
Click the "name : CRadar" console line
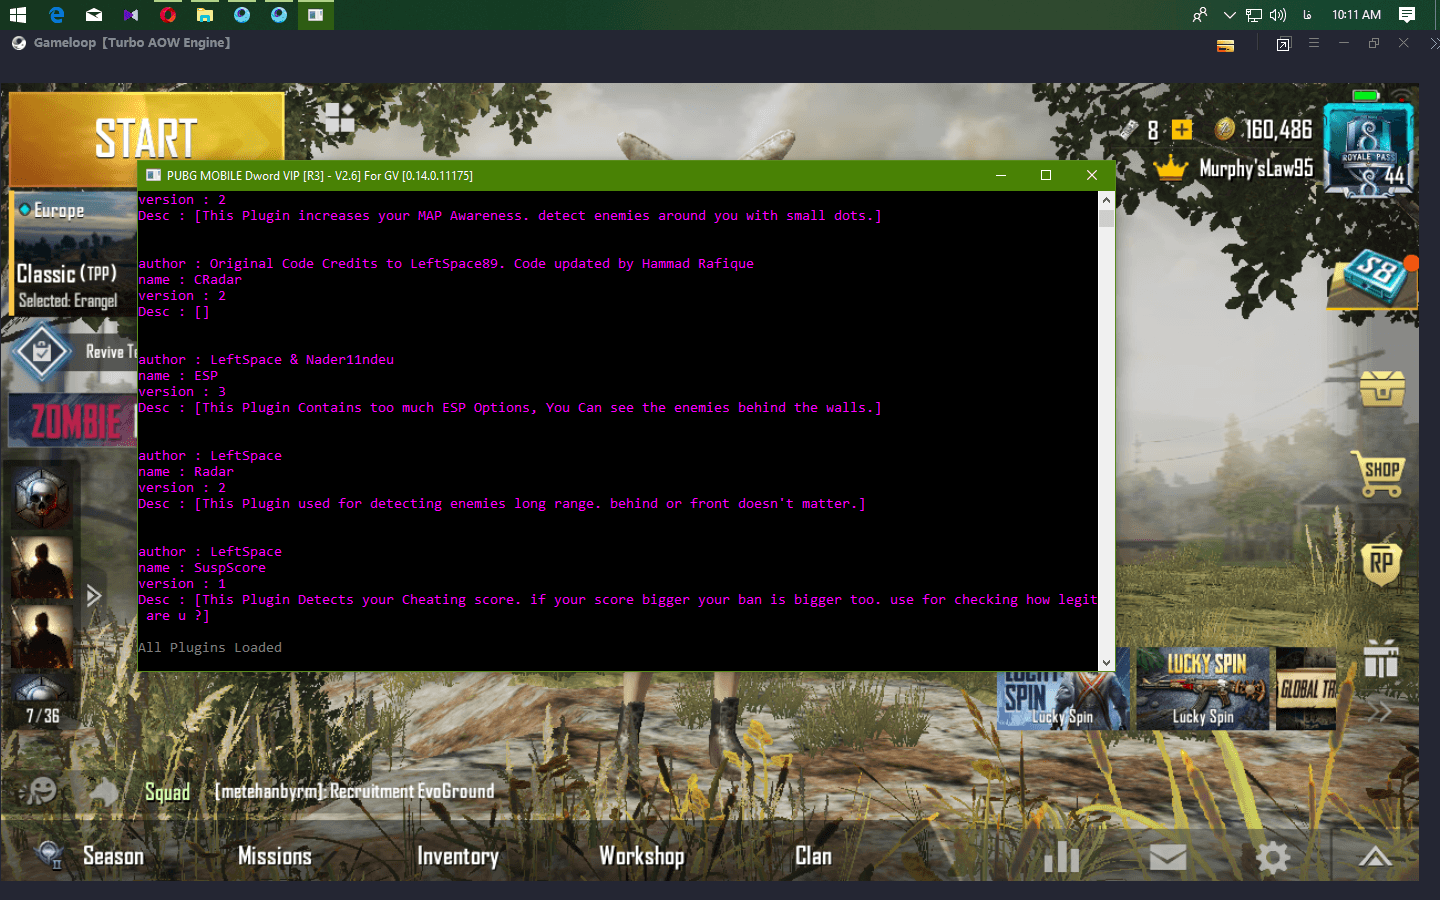pos(190,280)
